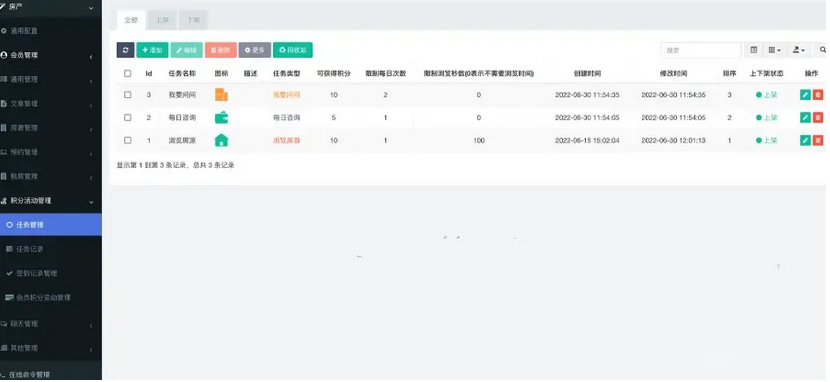Screen dimensions: 830x382
Task: Switch to the 下架 tab
Action: pyautogui.click(x=193, y=20)
